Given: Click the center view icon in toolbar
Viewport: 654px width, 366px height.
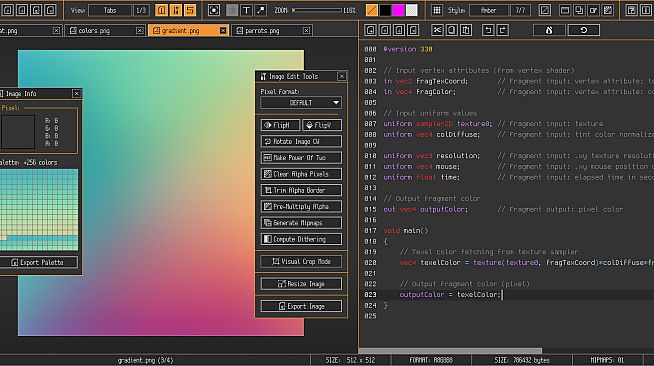Looking at the screenshot, I should [x=214, y=10].
